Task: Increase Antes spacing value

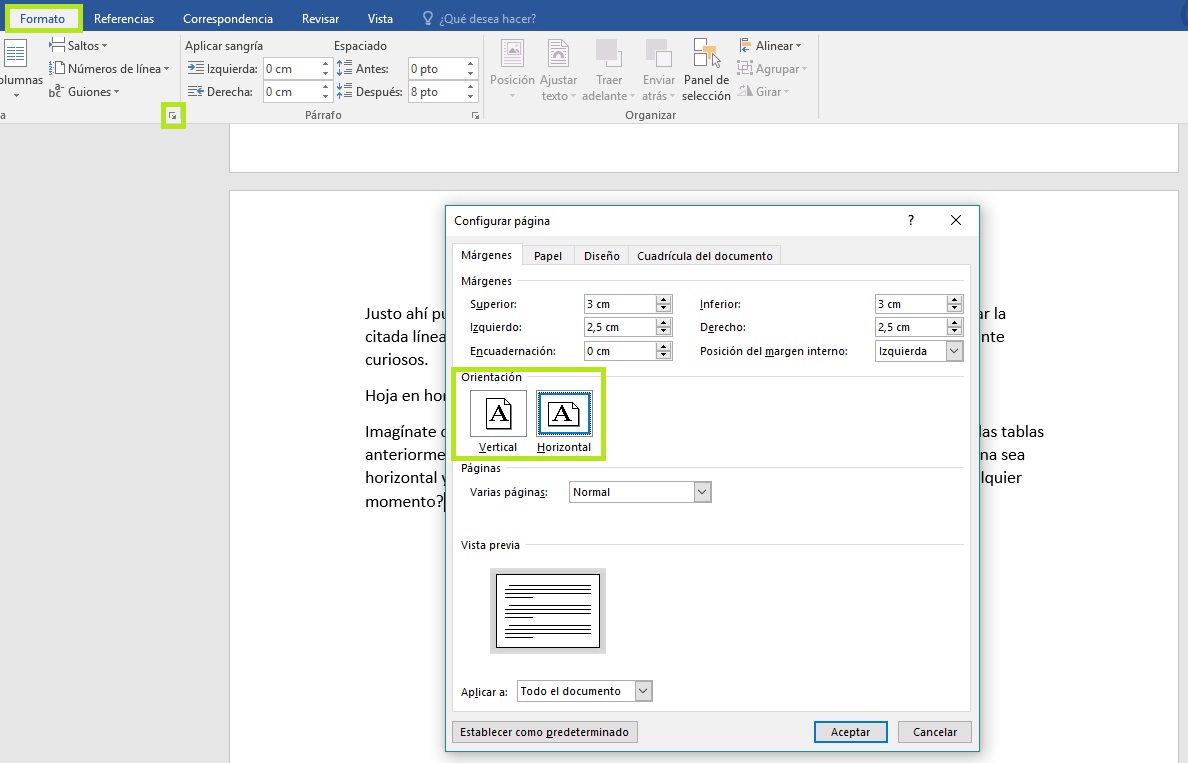Action: tap(471, 64)
